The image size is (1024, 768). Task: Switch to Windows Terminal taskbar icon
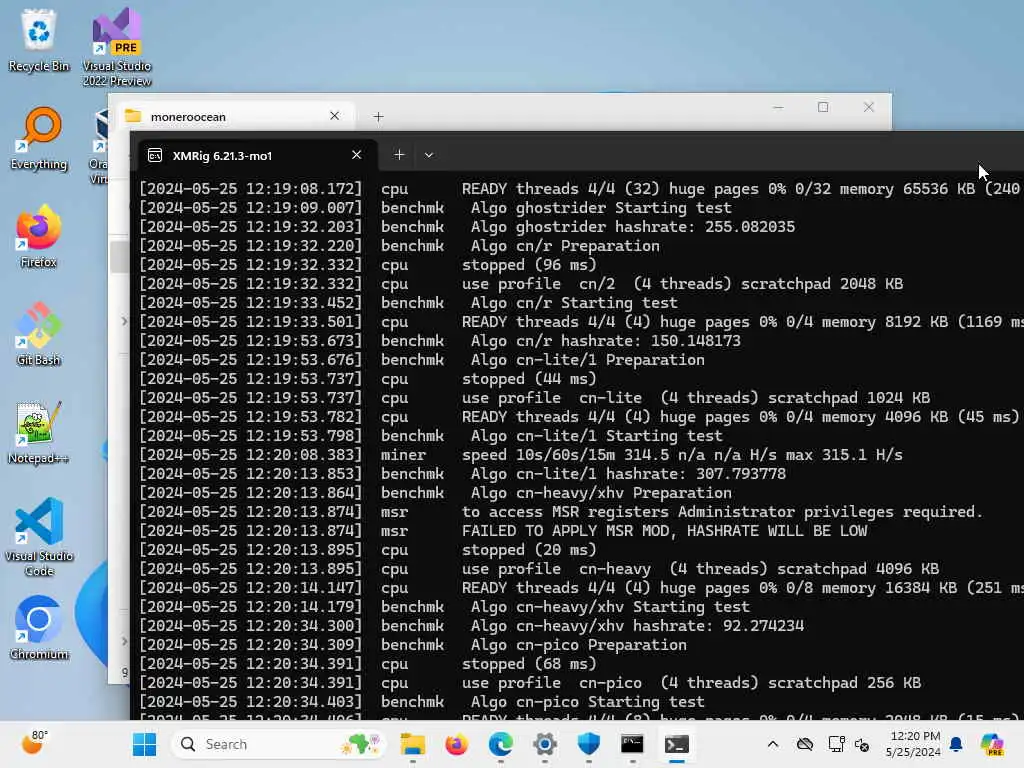pos(677,744)
